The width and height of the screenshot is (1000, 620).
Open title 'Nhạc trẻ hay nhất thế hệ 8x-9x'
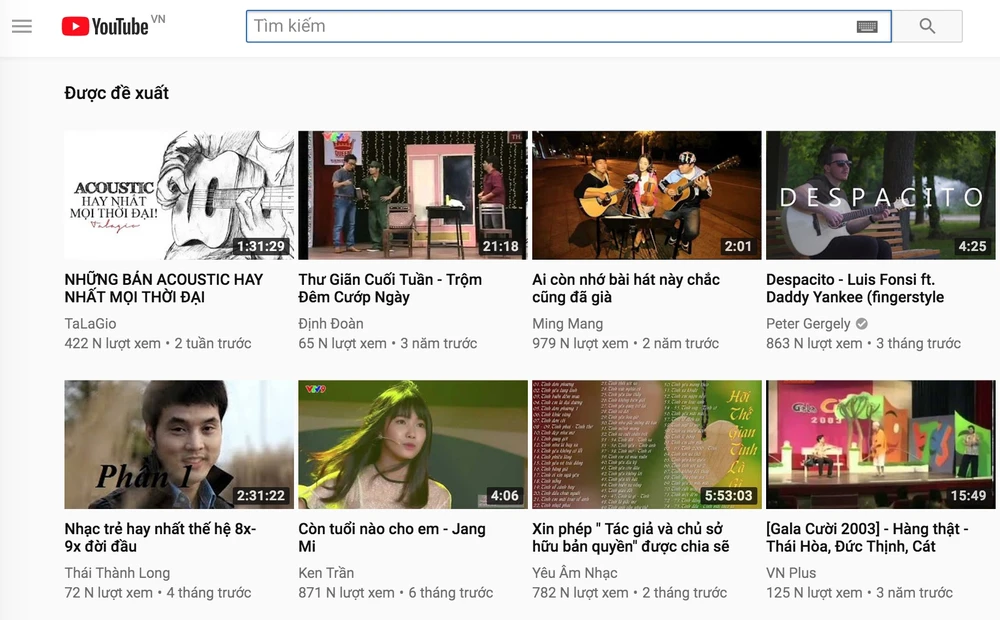[160, 537]
